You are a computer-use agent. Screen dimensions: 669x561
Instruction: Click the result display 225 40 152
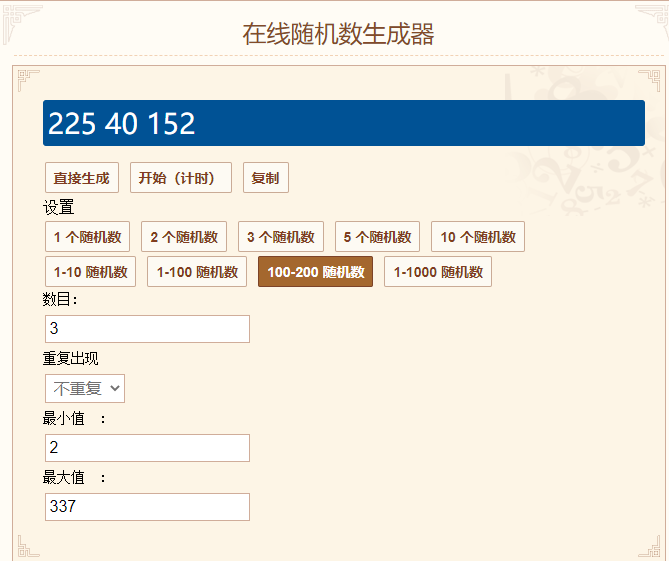click(344, 123)
